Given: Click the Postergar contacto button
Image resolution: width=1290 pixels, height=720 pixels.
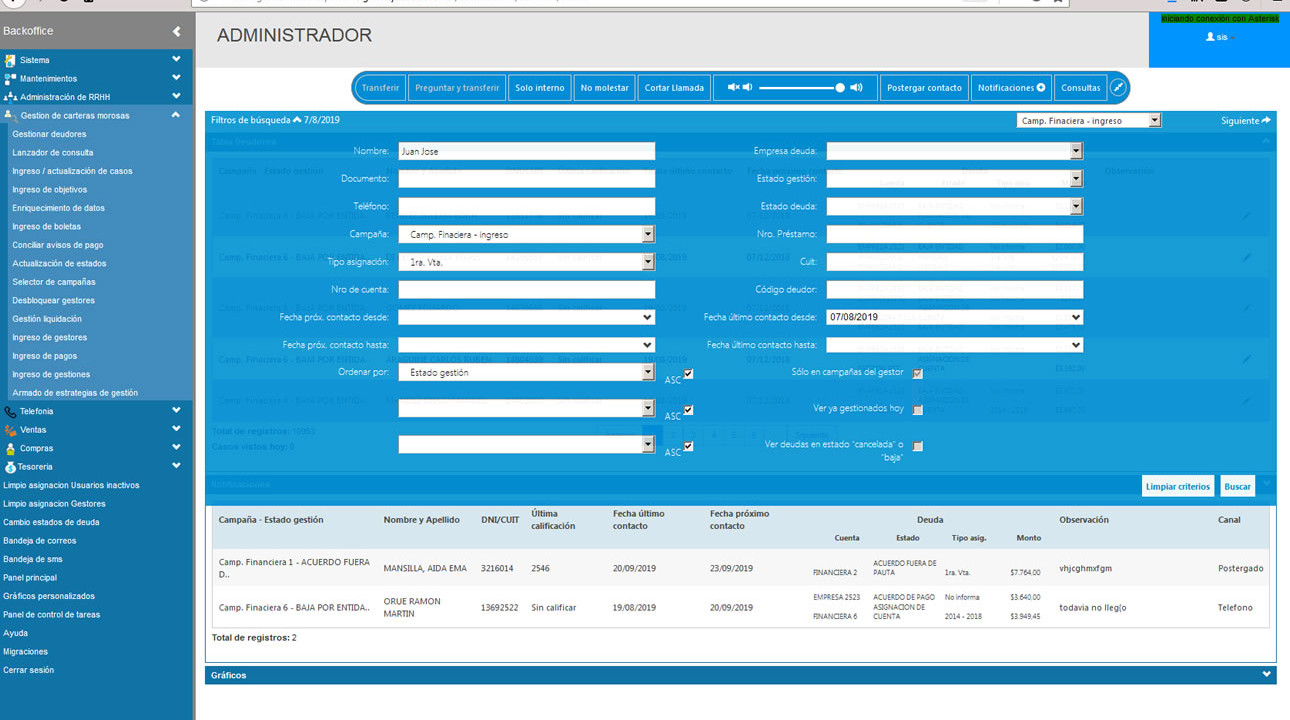Looking at the screenshot, I should coord(924,88).
